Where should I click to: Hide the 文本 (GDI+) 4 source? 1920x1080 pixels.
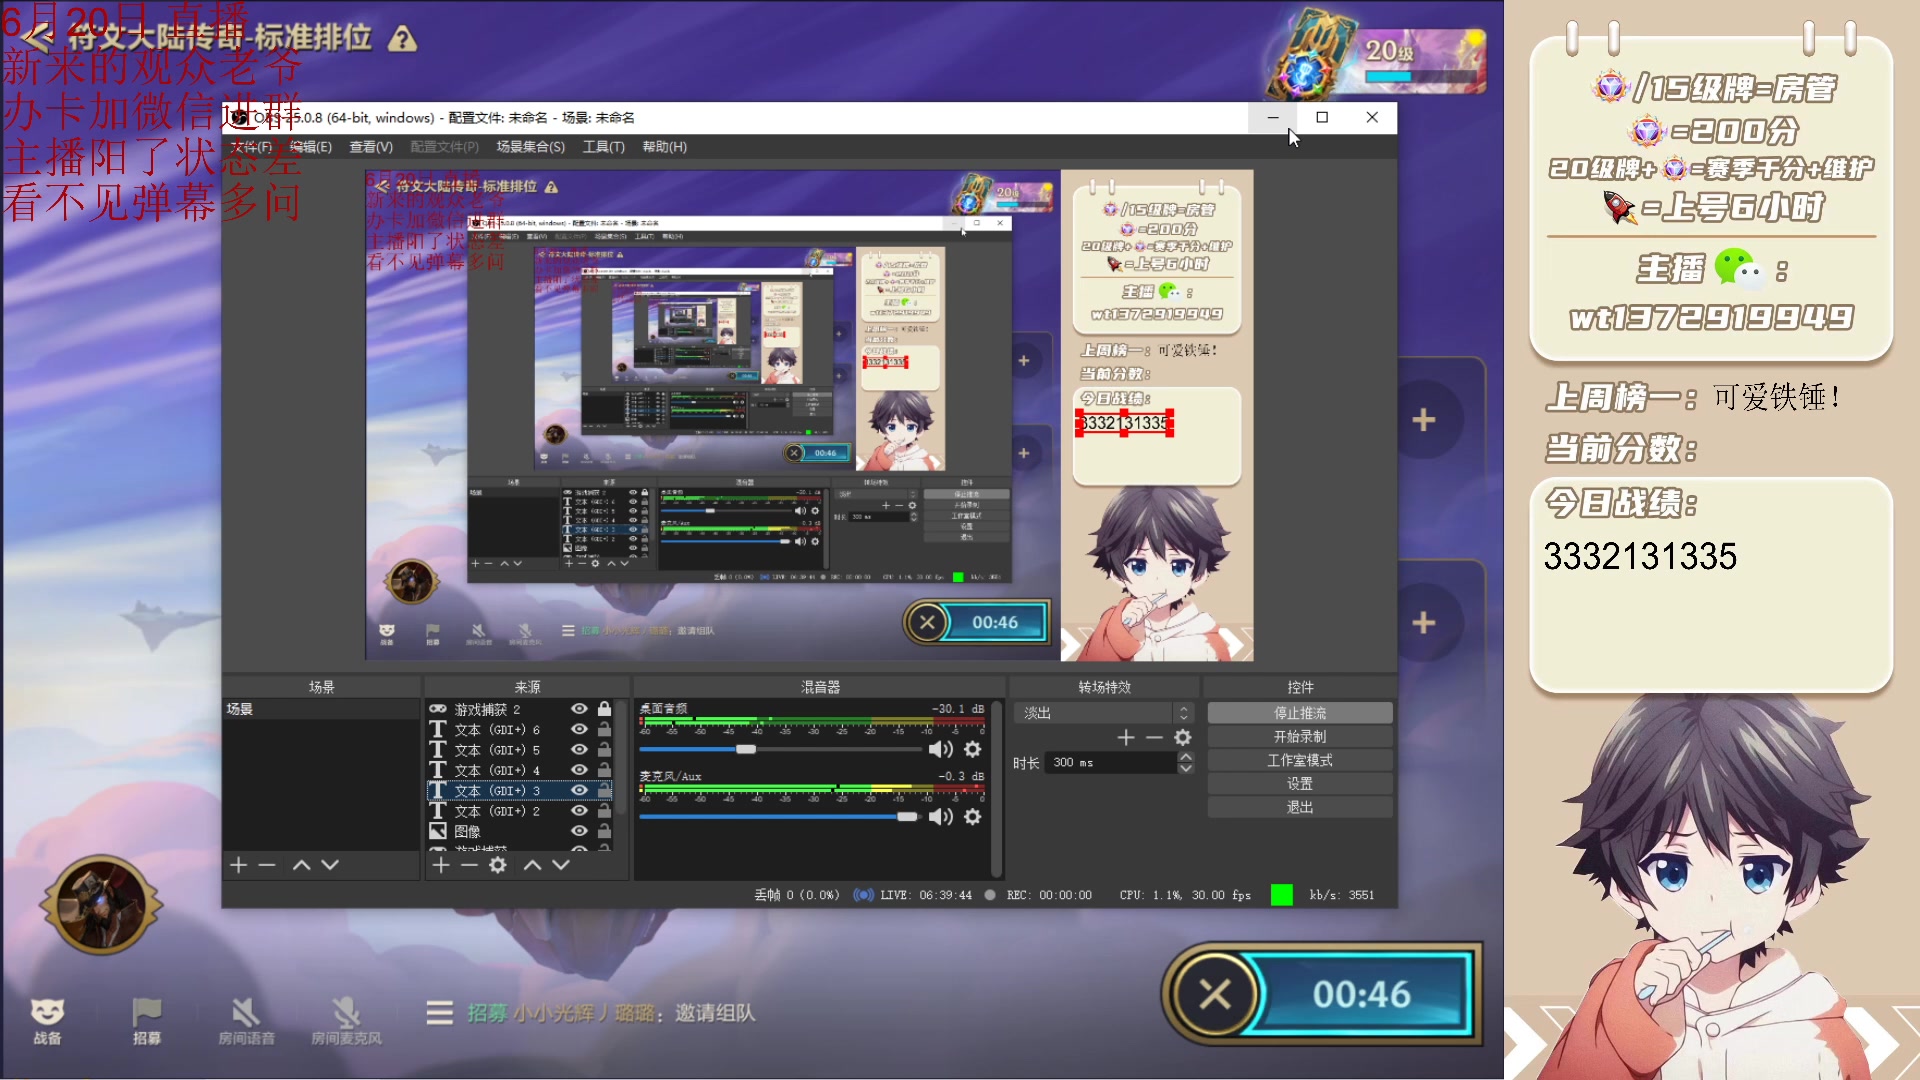pos(579,769)
